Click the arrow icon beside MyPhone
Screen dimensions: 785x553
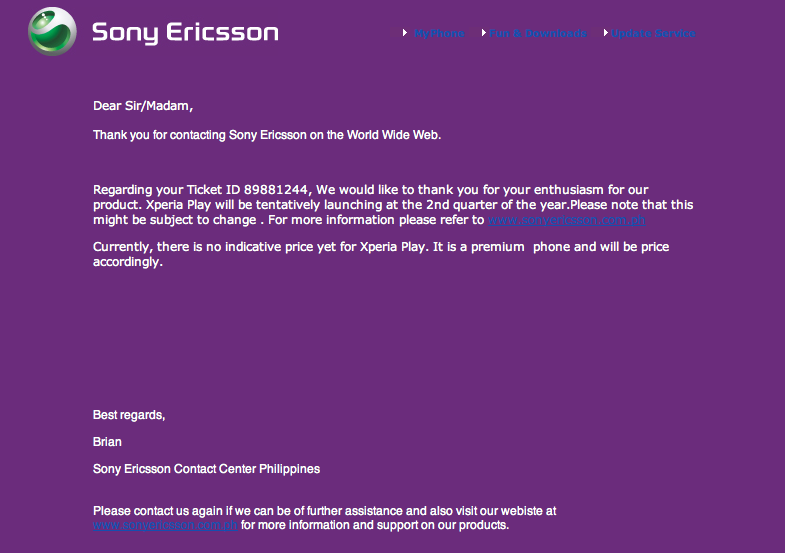405,33
